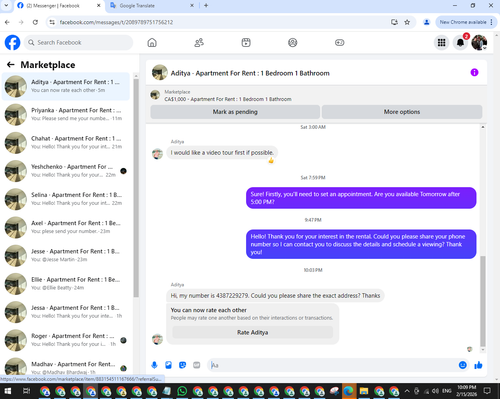View site information icon in address bar

pos(52,22)
